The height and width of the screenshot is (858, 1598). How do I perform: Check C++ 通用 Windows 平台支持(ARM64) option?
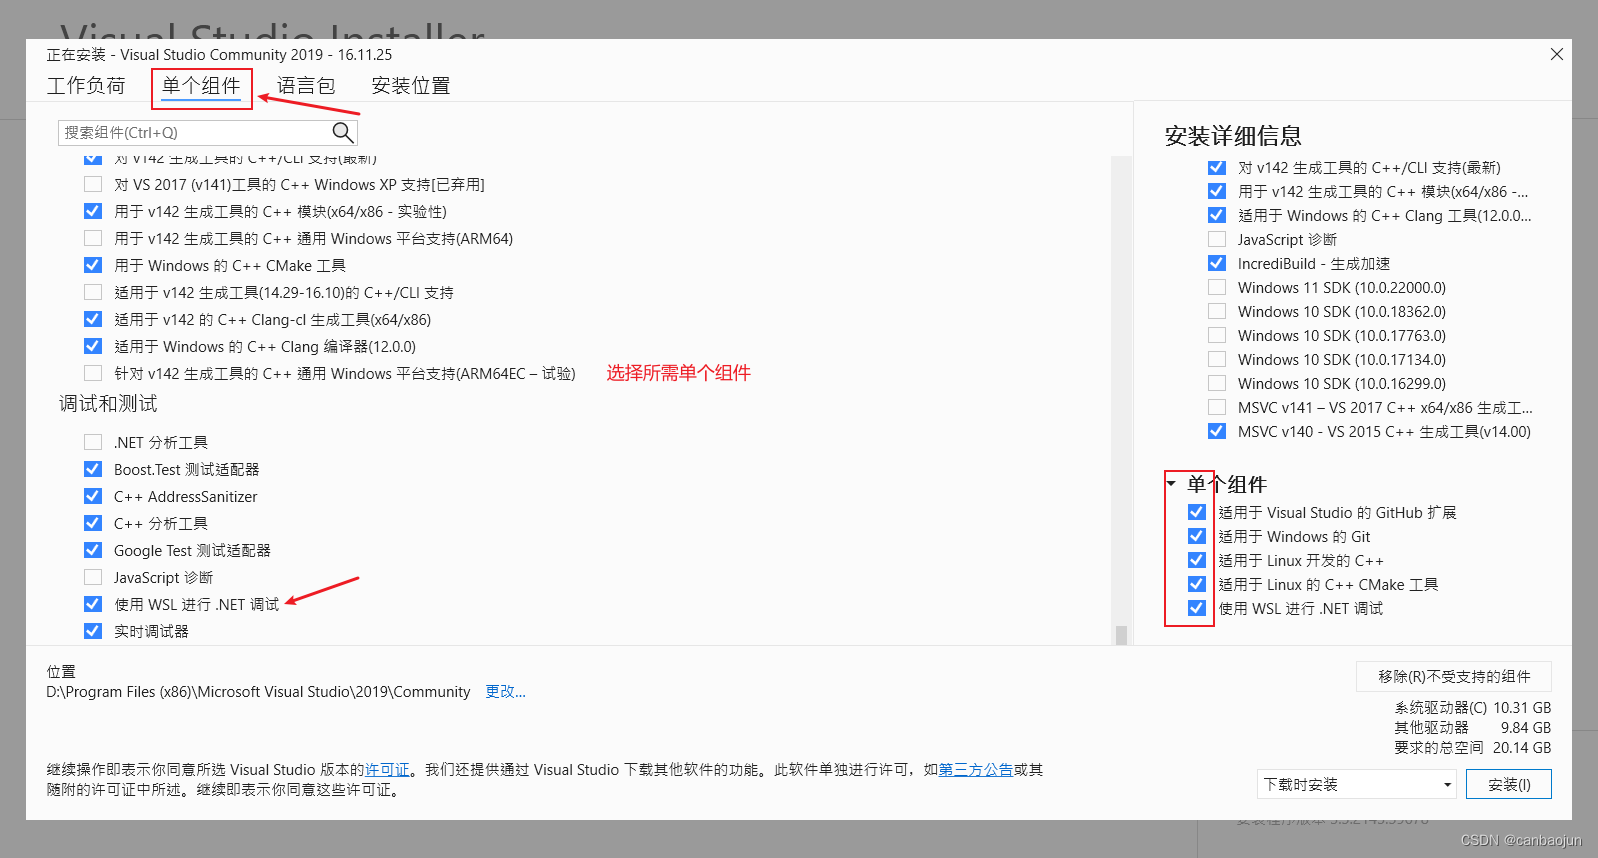[93, 238]
